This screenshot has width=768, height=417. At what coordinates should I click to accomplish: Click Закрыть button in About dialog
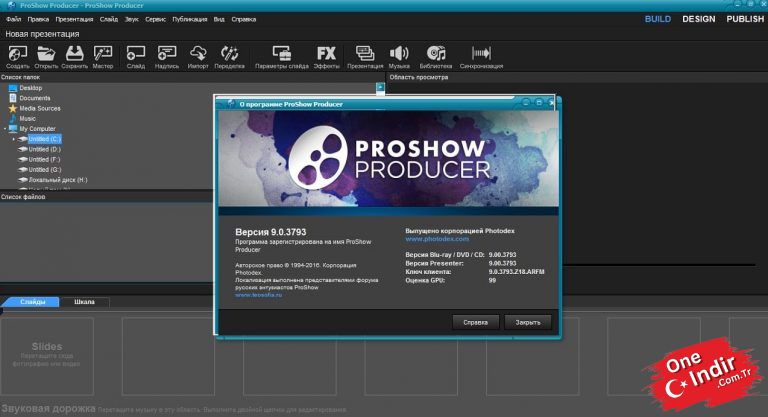(528, 322)
